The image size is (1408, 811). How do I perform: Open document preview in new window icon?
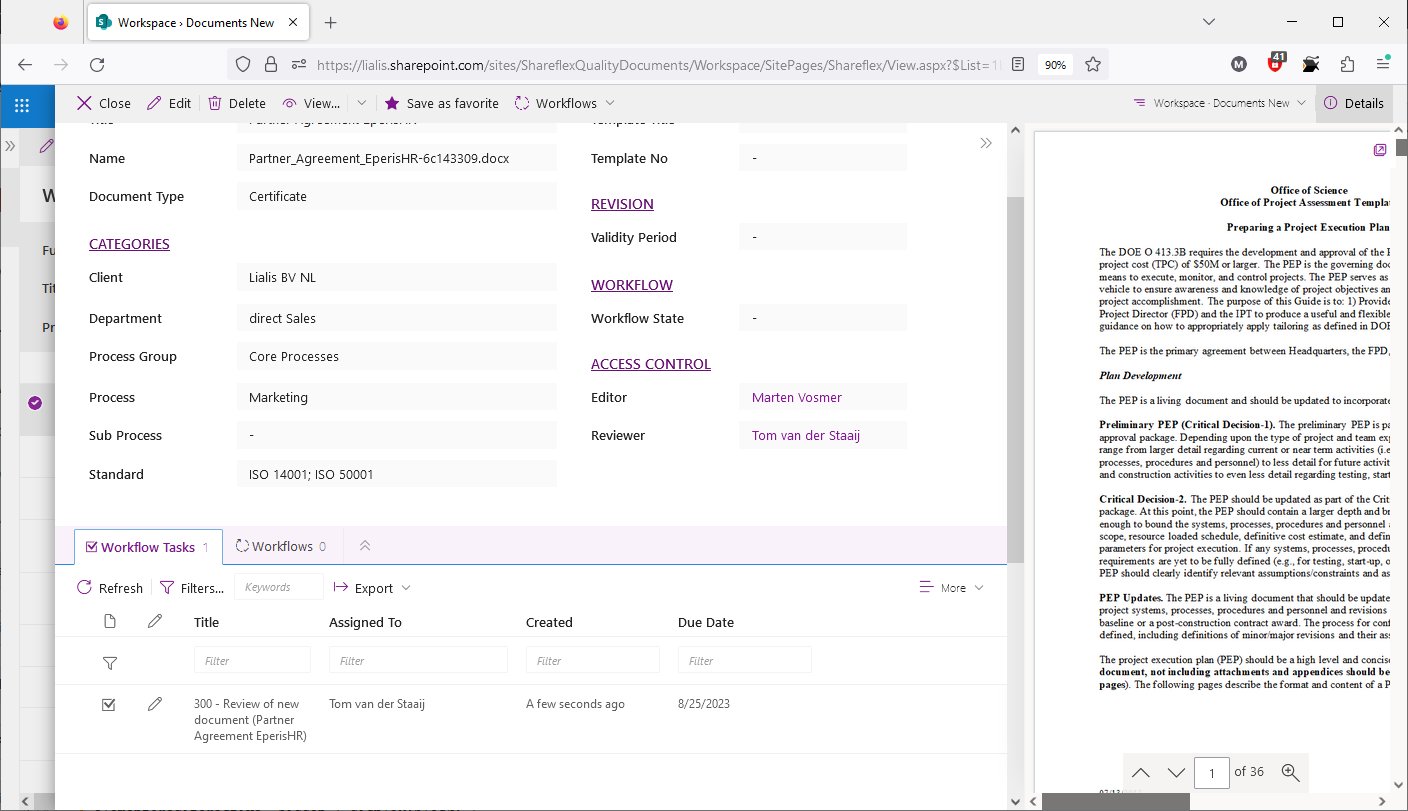coord(1379,150)
